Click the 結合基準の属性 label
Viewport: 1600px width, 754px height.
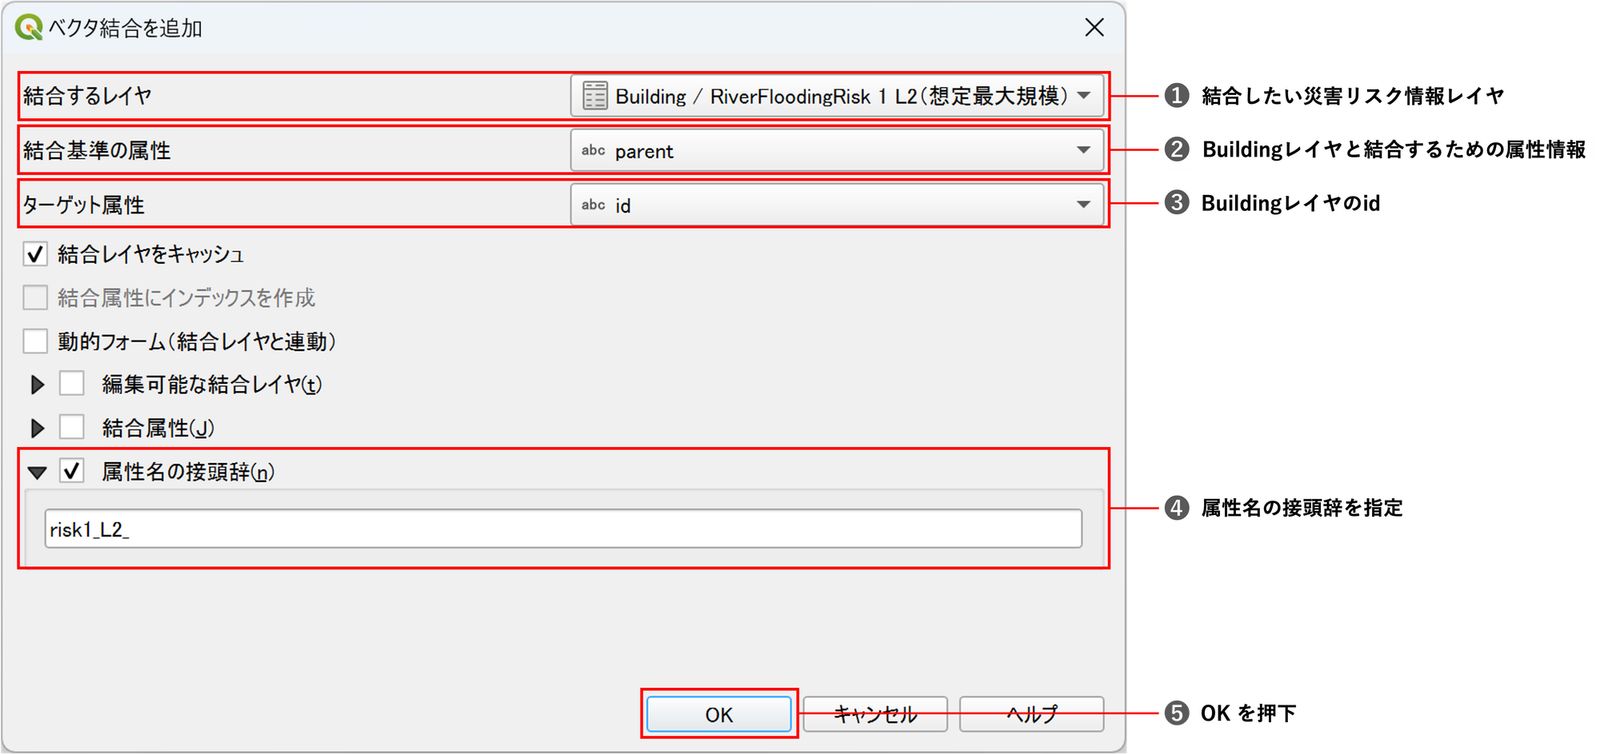click(97, 151)
